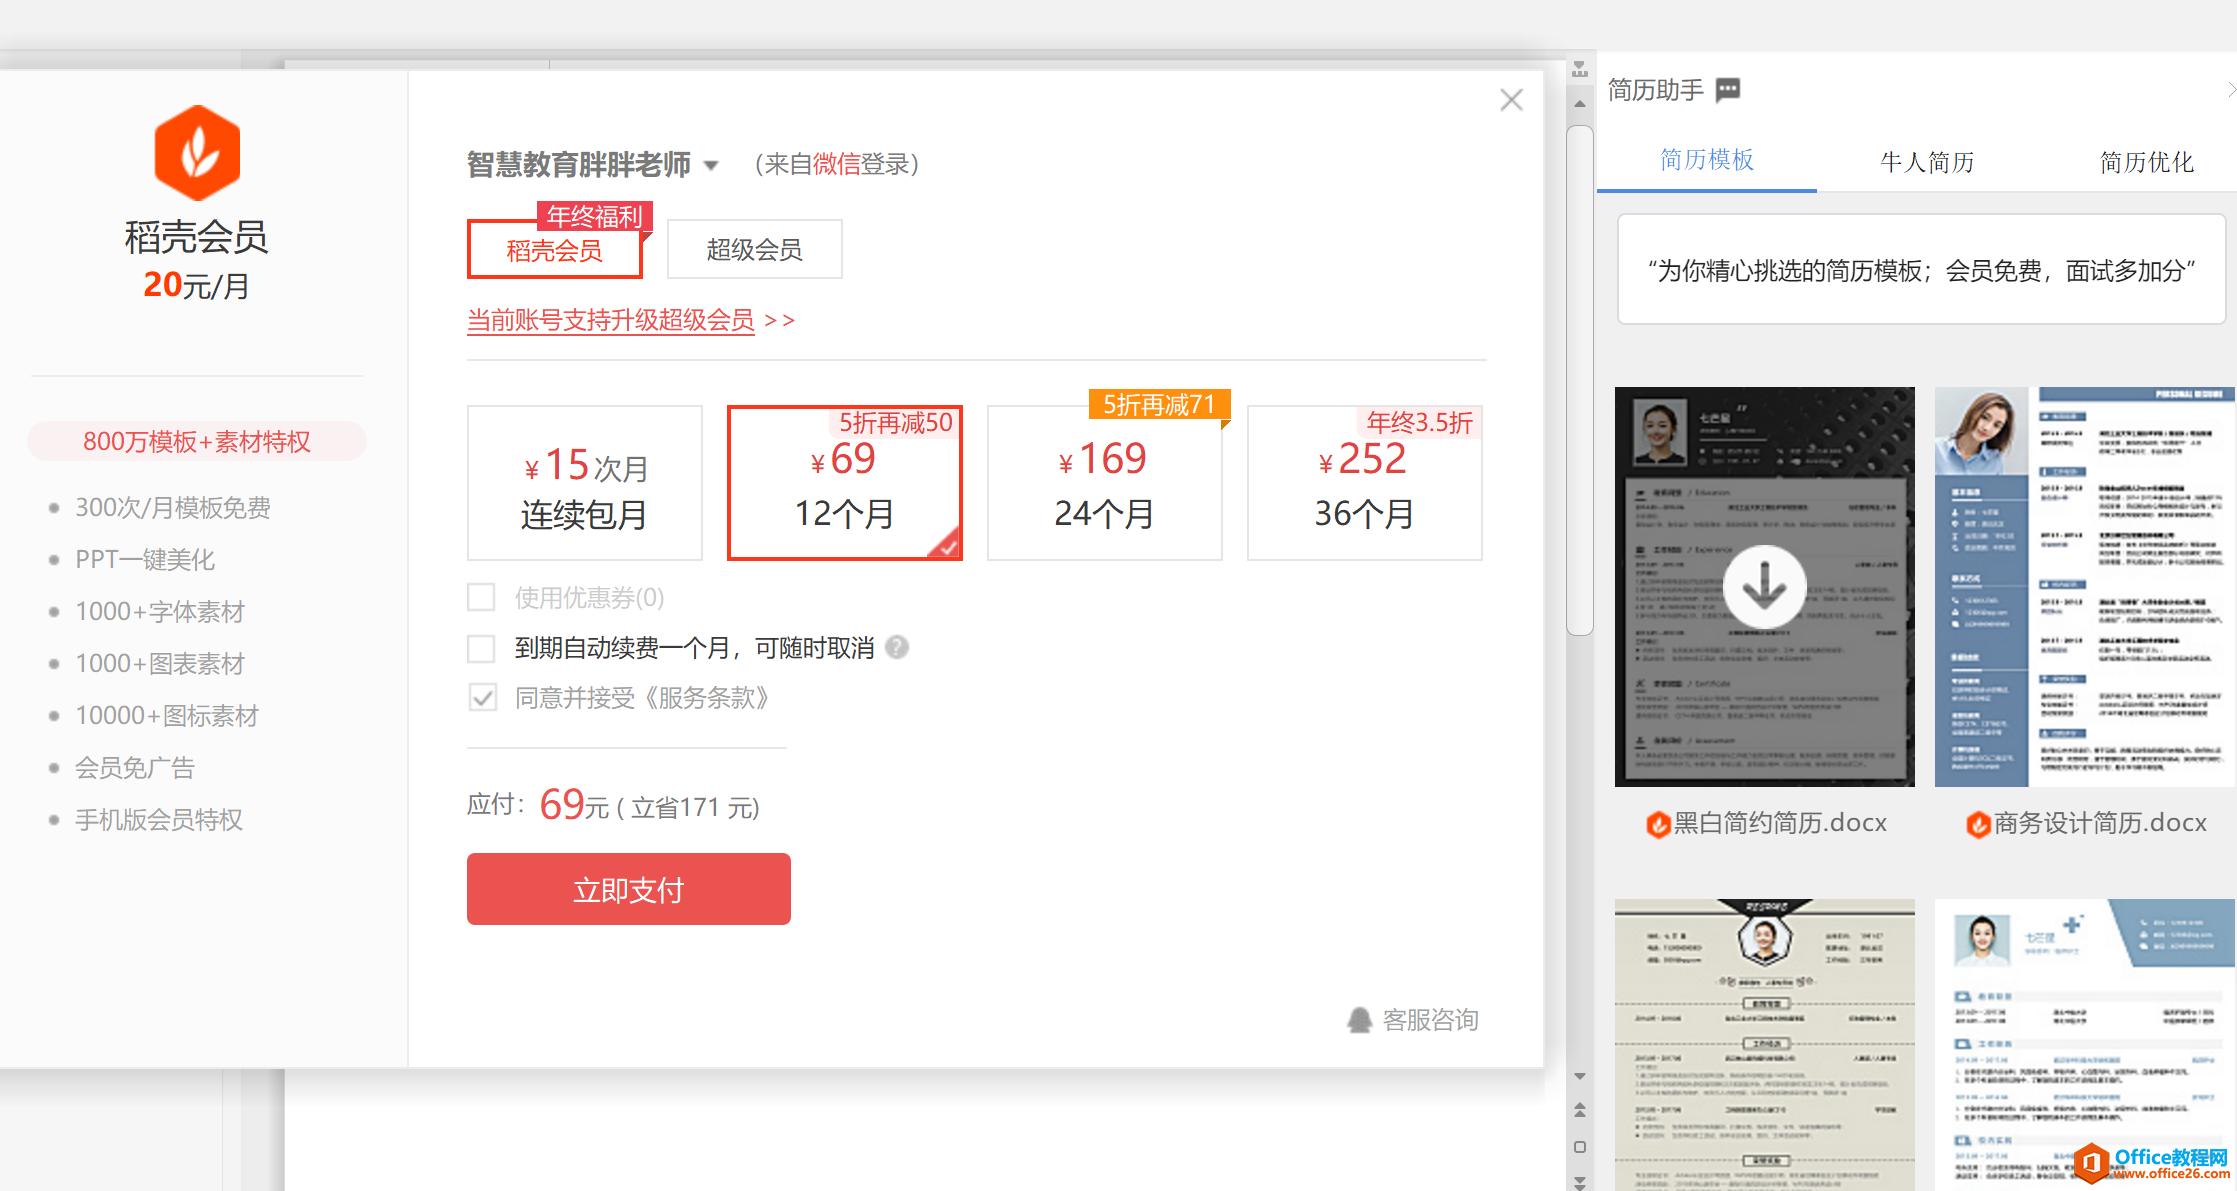Toggle 到期自动续费一个月 auto-renewal checkbox
The width and height of the screenshot is (2237, 1191).
pyautogui.click(x=484, y=647)
